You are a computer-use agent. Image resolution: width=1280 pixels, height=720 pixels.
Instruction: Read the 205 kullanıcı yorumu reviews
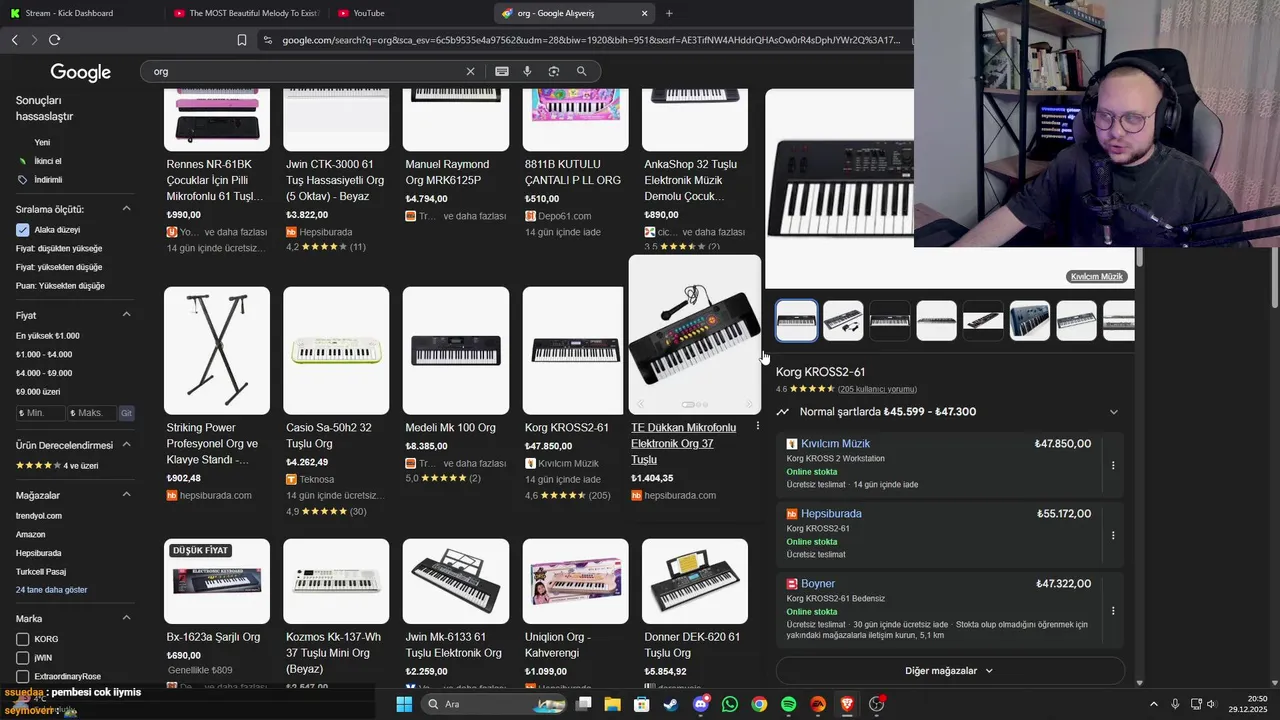point(877,389)
